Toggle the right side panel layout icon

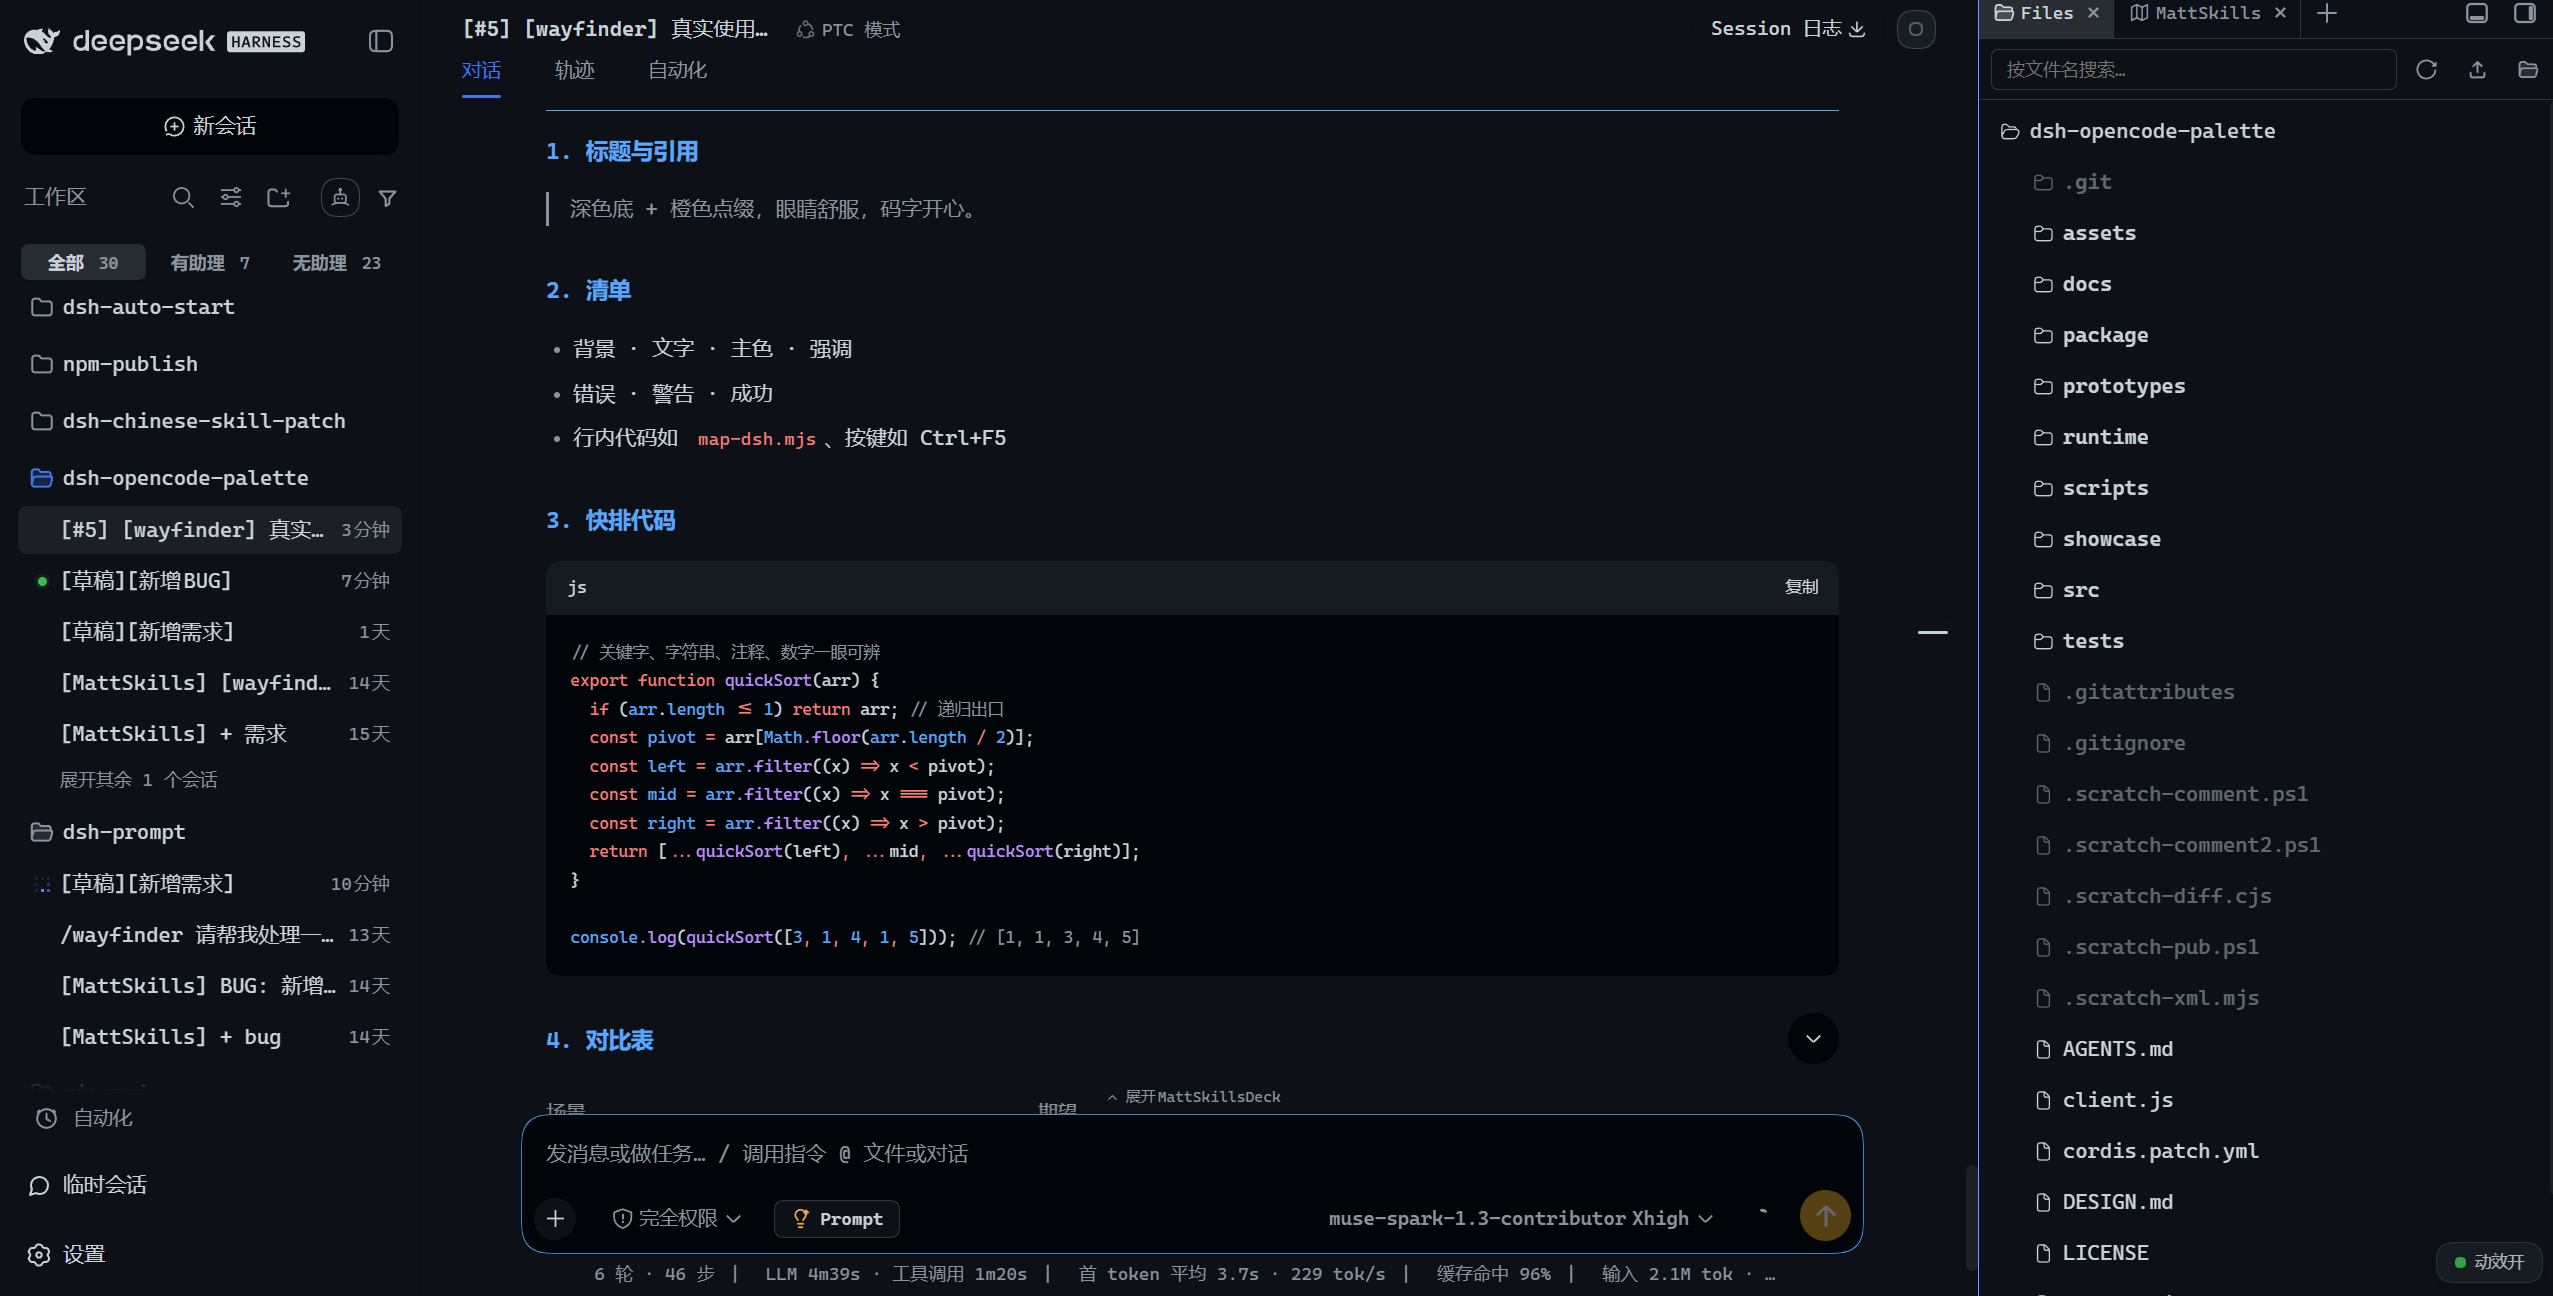(2525, 13)
